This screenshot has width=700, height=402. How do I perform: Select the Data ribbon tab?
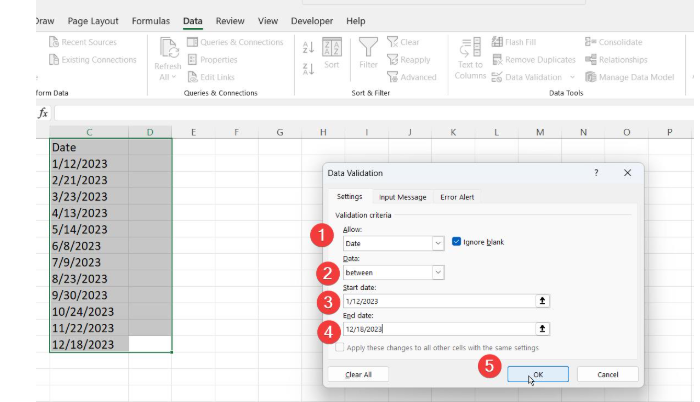192,21
